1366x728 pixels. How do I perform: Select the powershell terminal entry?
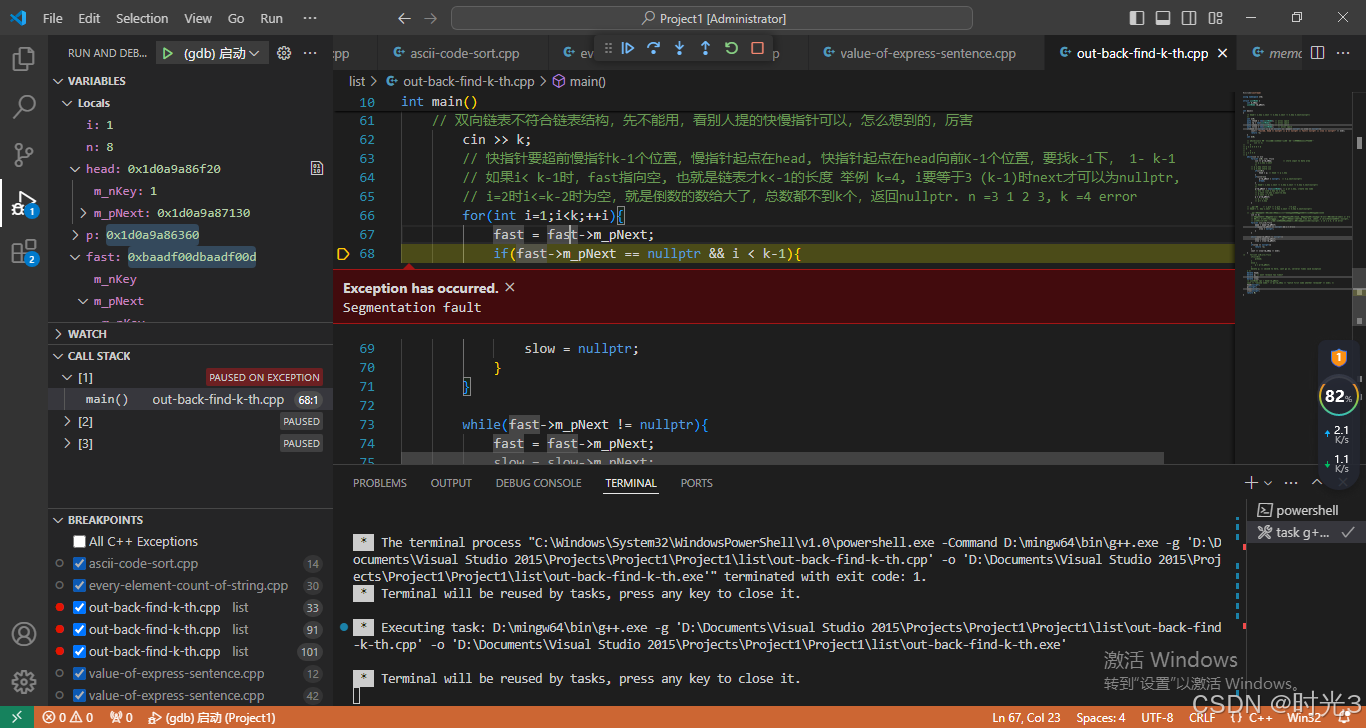pos(1306,510)
